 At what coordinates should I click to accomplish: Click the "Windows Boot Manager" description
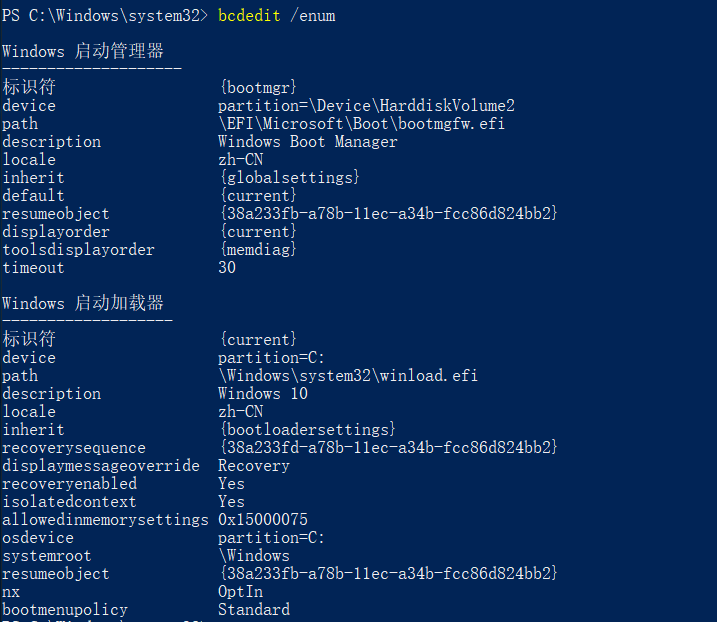point(307,142)
